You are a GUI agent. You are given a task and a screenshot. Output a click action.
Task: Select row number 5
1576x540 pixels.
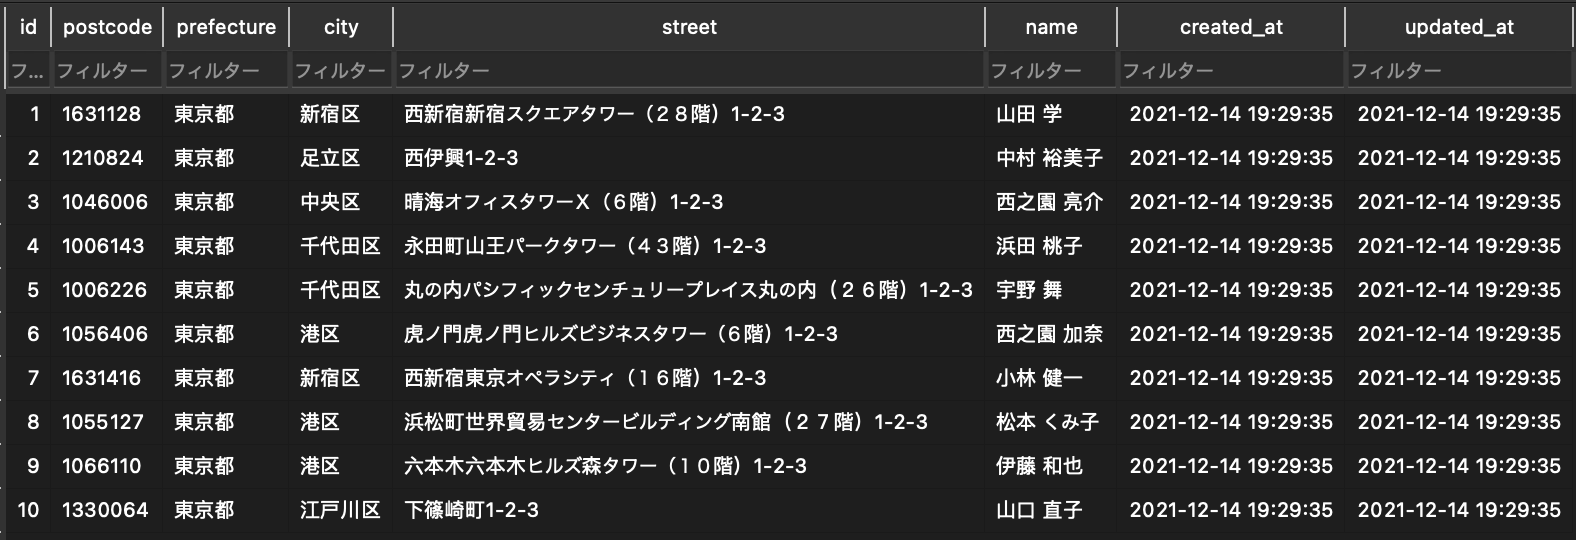pyautogui.click(x=33, y=290)
